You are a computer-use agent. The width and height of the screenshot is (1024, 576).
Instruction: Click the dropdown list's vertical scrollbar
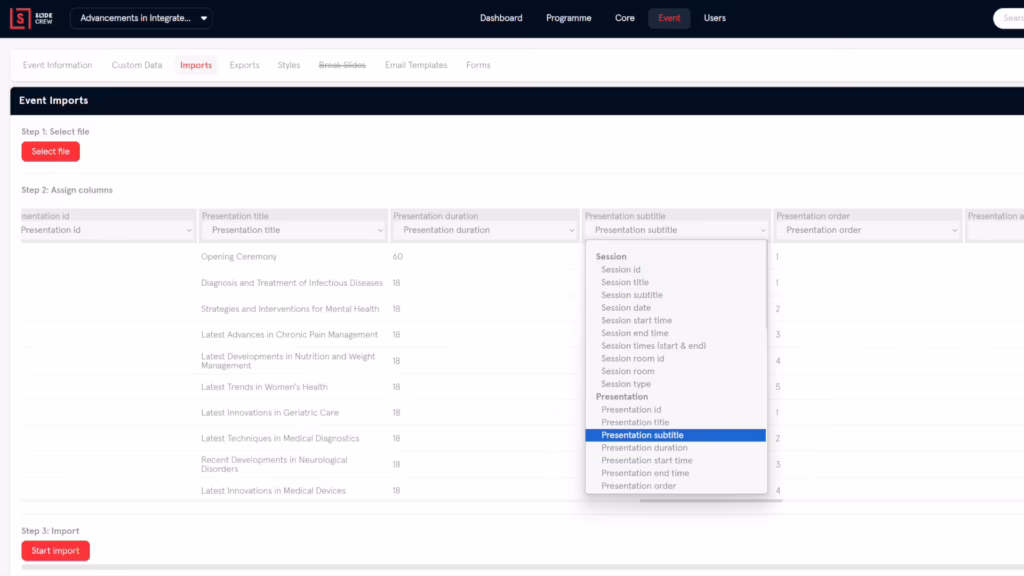click(x=767, y=285)
